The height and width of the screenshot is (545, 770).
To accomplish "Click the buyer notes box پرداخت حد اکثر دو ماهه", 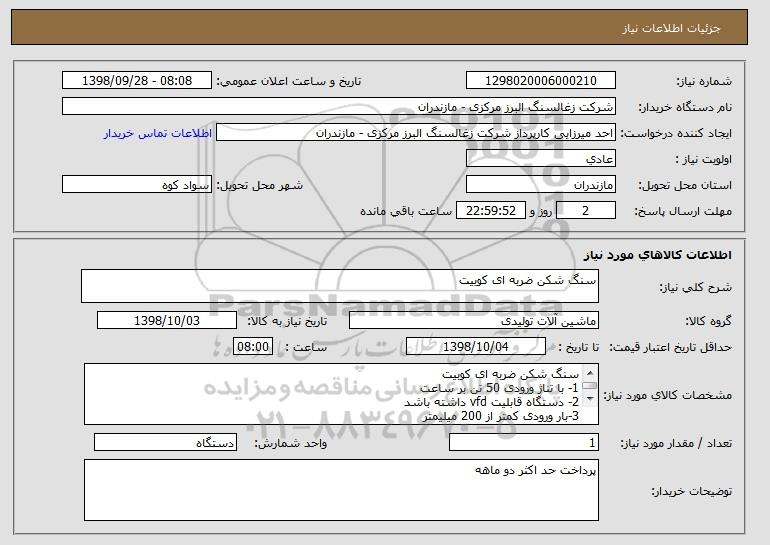I will [341, 490].
